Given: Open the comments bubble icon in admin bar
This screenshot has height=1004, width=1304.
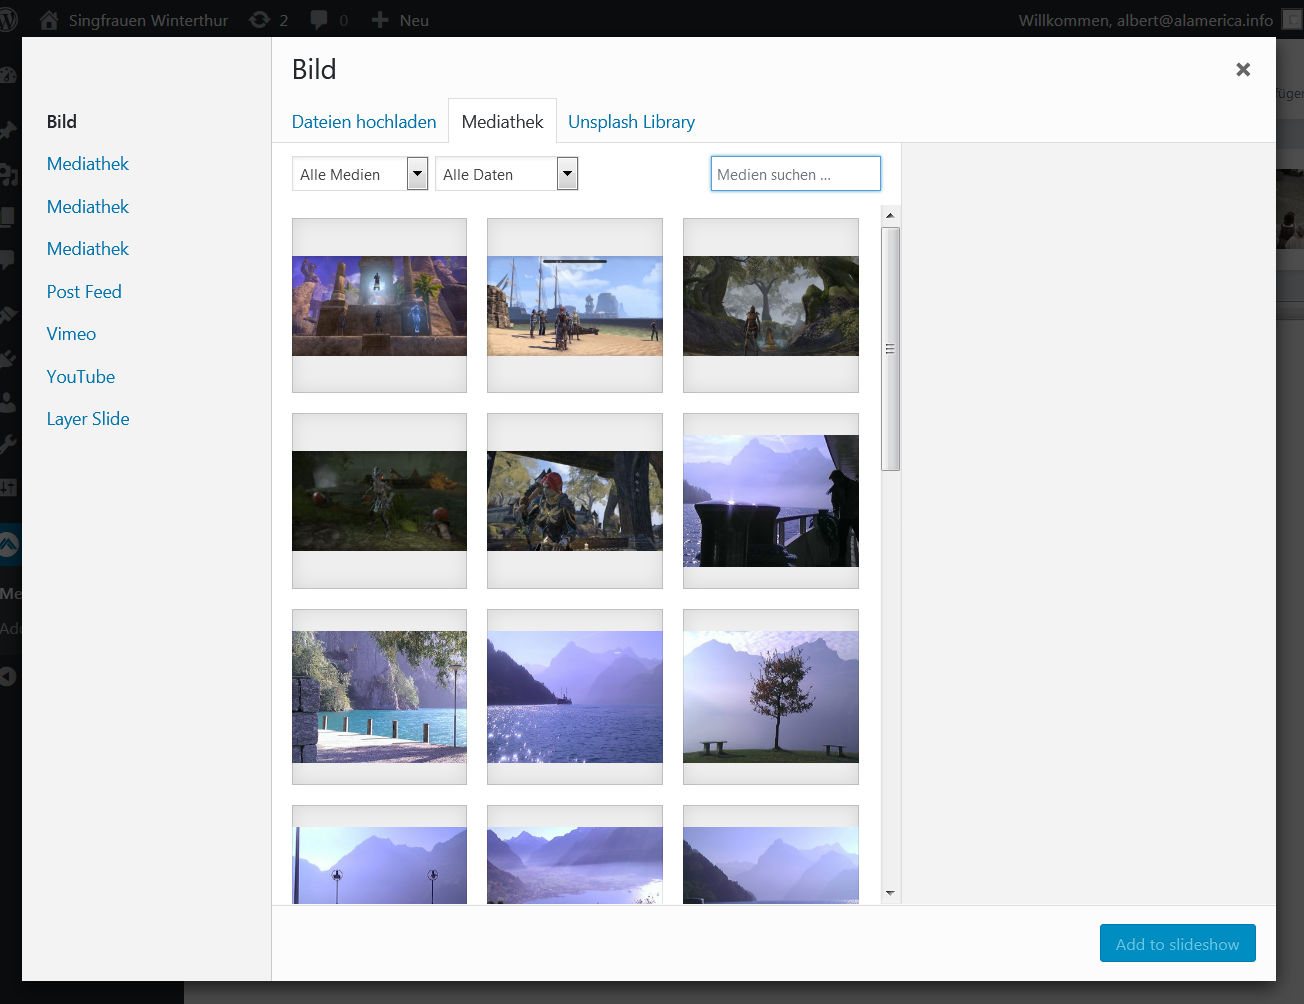Looking at the screenshot, I should click(x=320, y=20).
